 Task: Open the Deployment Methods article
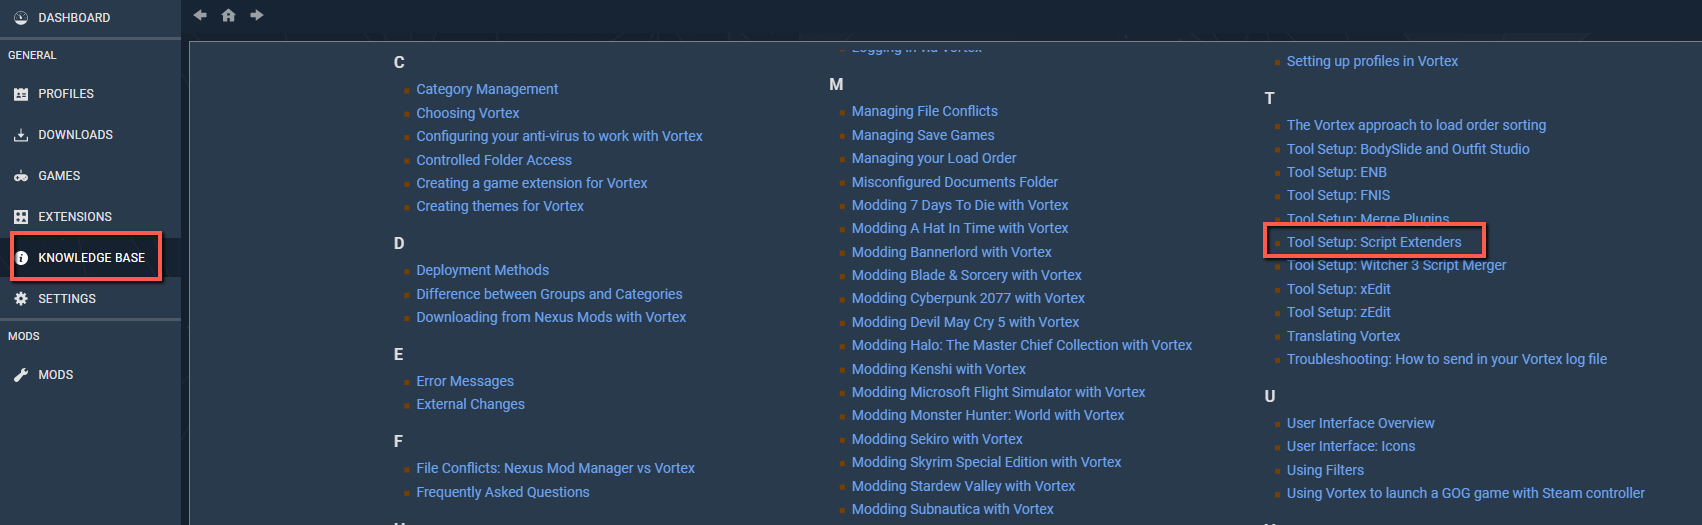[482, 270]
